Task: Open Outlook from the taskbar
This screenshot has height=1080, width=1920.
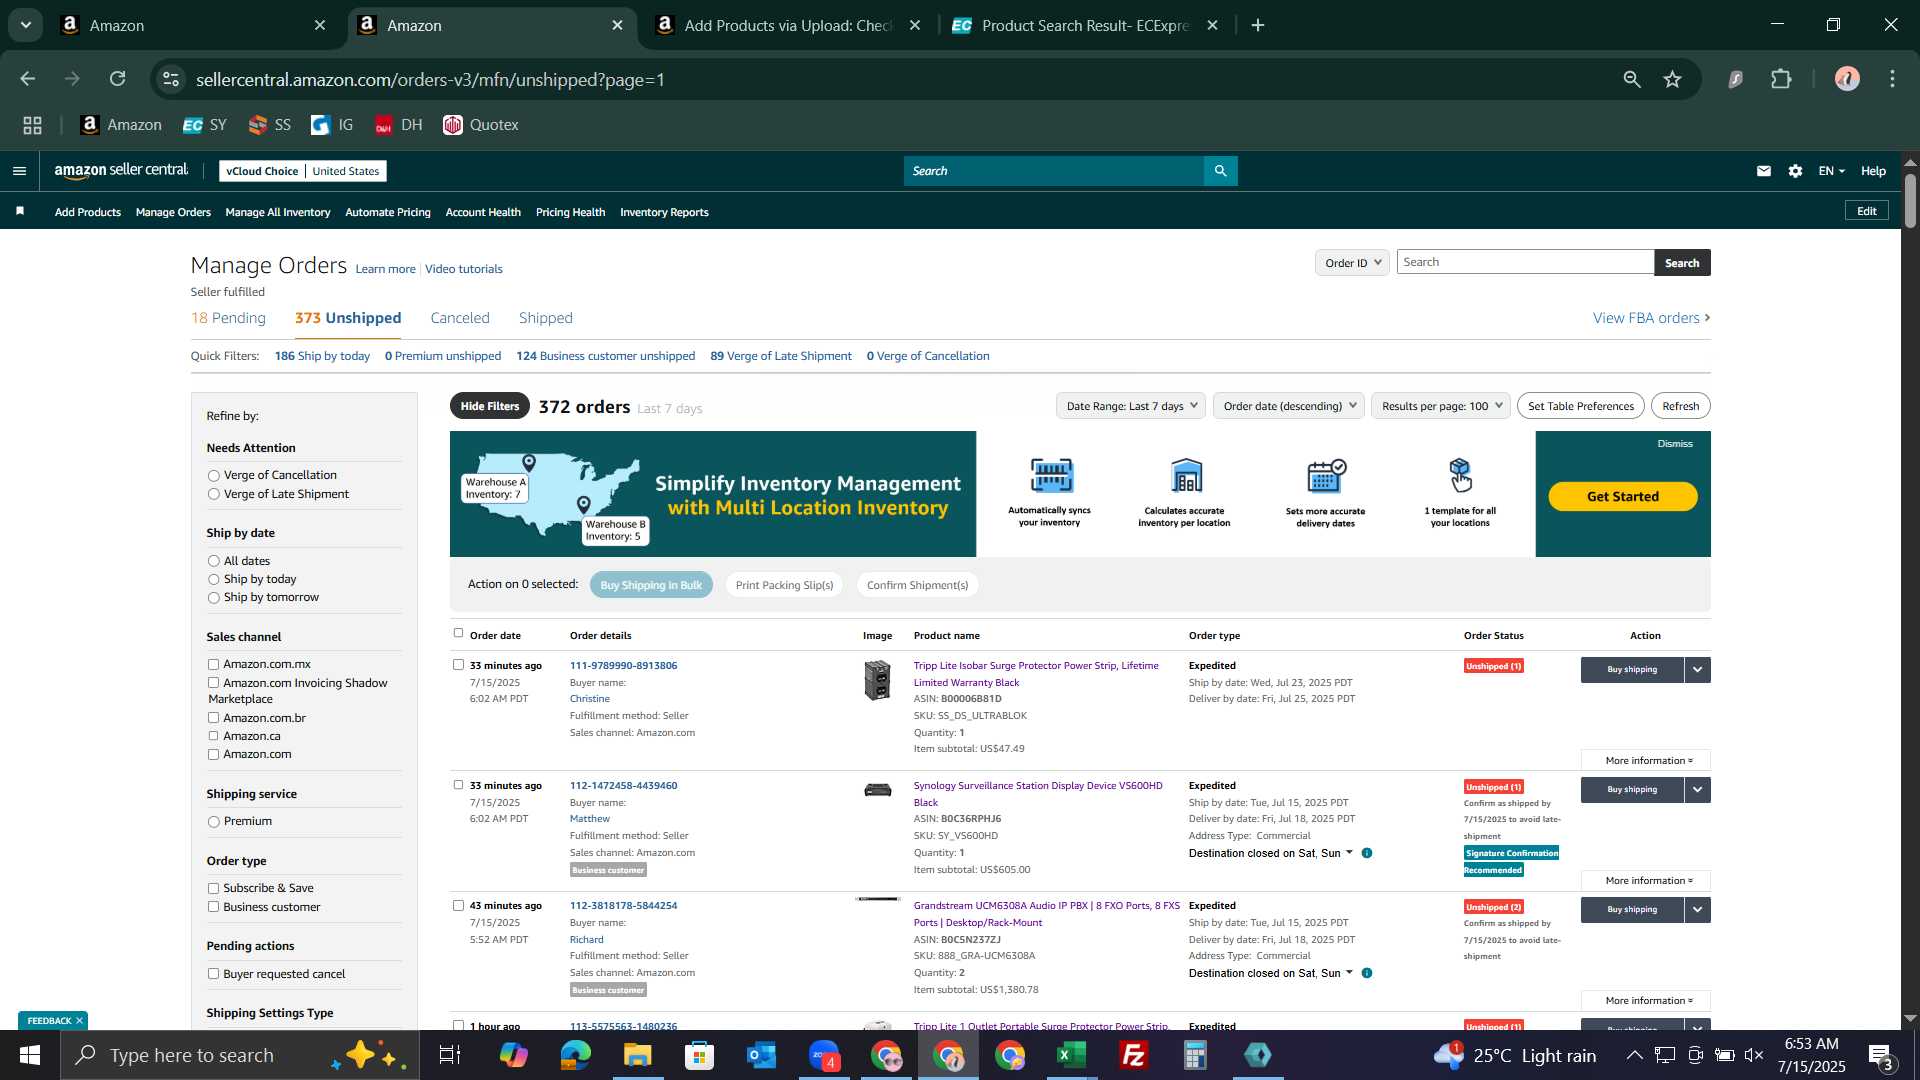Action: tap(761, 1055)
